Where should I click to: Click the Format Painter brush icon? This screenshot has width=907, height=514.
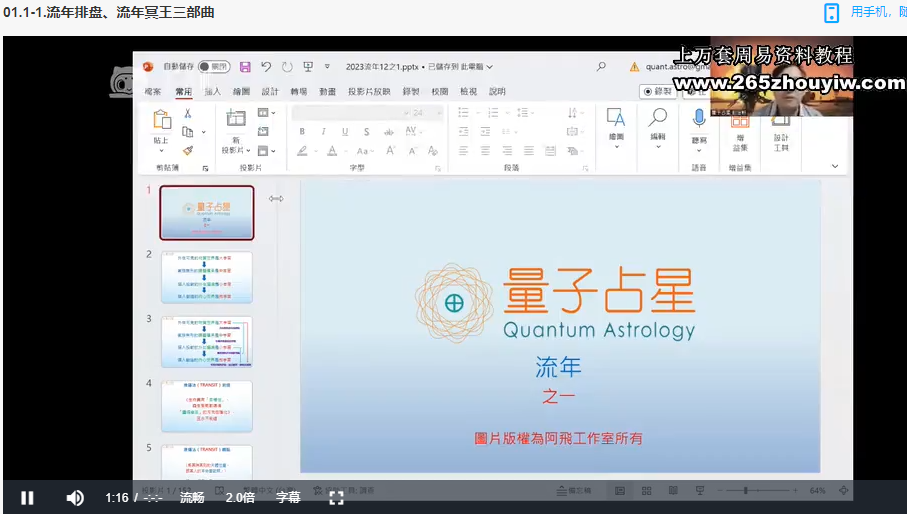(187, 150)
